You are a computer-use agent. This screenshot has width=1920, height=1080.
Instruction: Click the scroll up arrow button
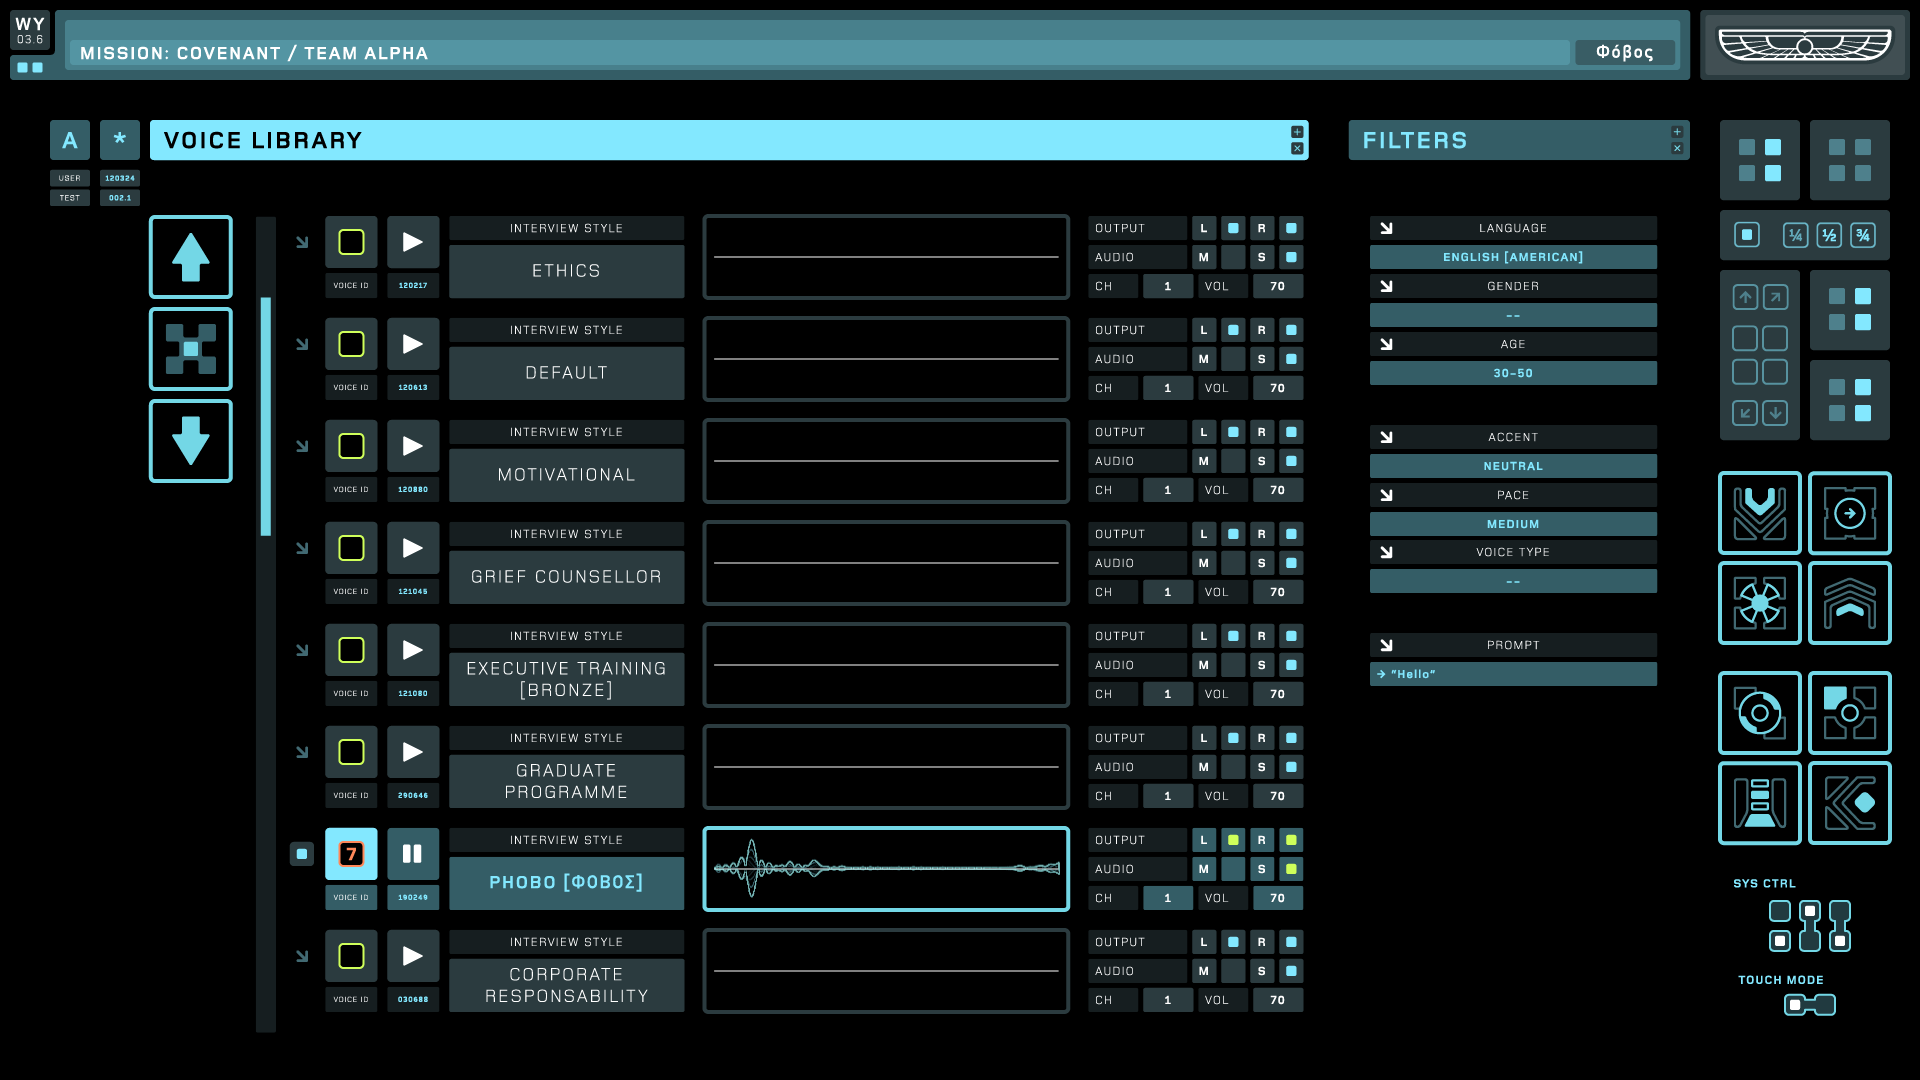(x=190, y=257)
